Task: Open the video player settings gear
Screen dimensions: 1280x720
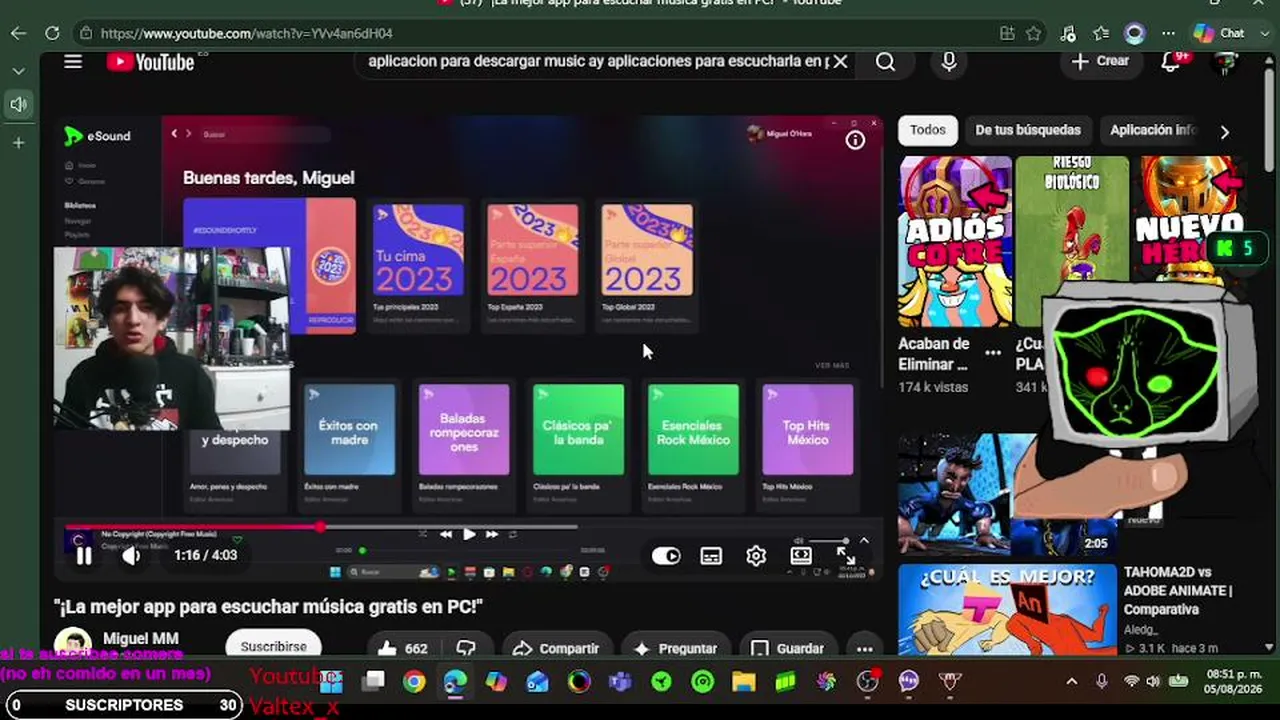Action: pyautogui.click(x=756, y=556)
